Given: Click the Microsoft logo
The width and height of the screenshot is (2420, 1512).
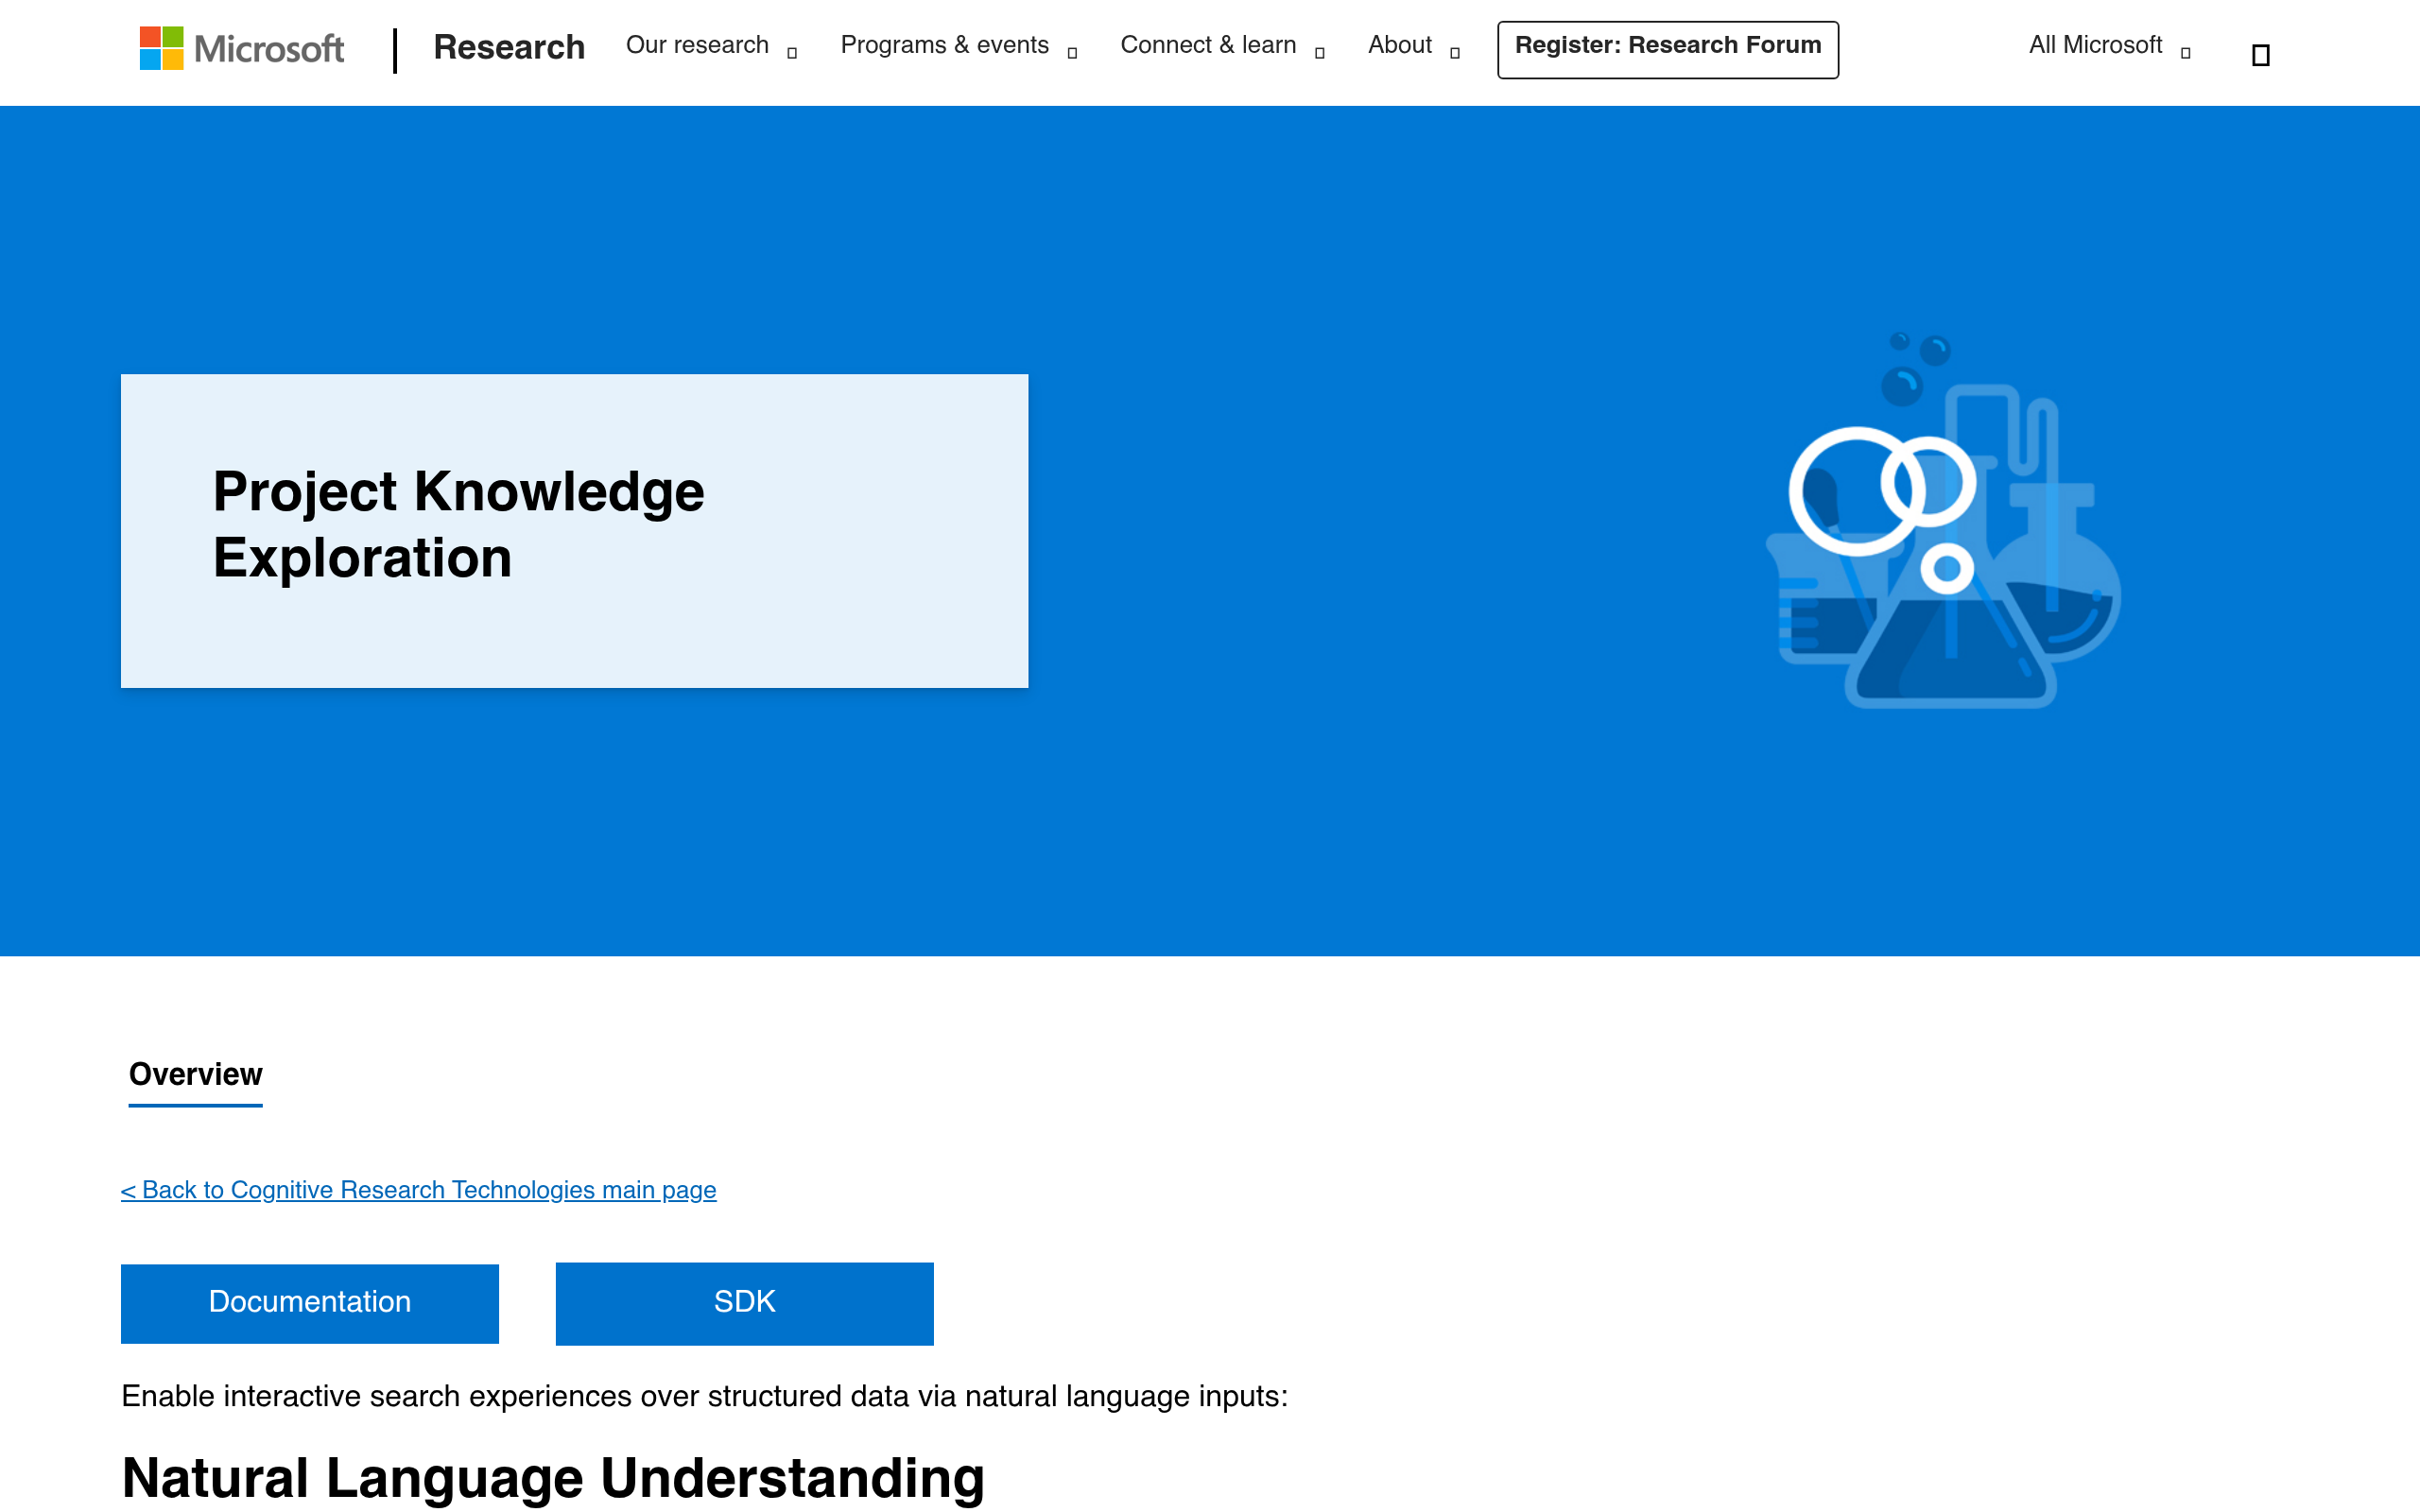Looking at the screenshot, I should 240,48.
